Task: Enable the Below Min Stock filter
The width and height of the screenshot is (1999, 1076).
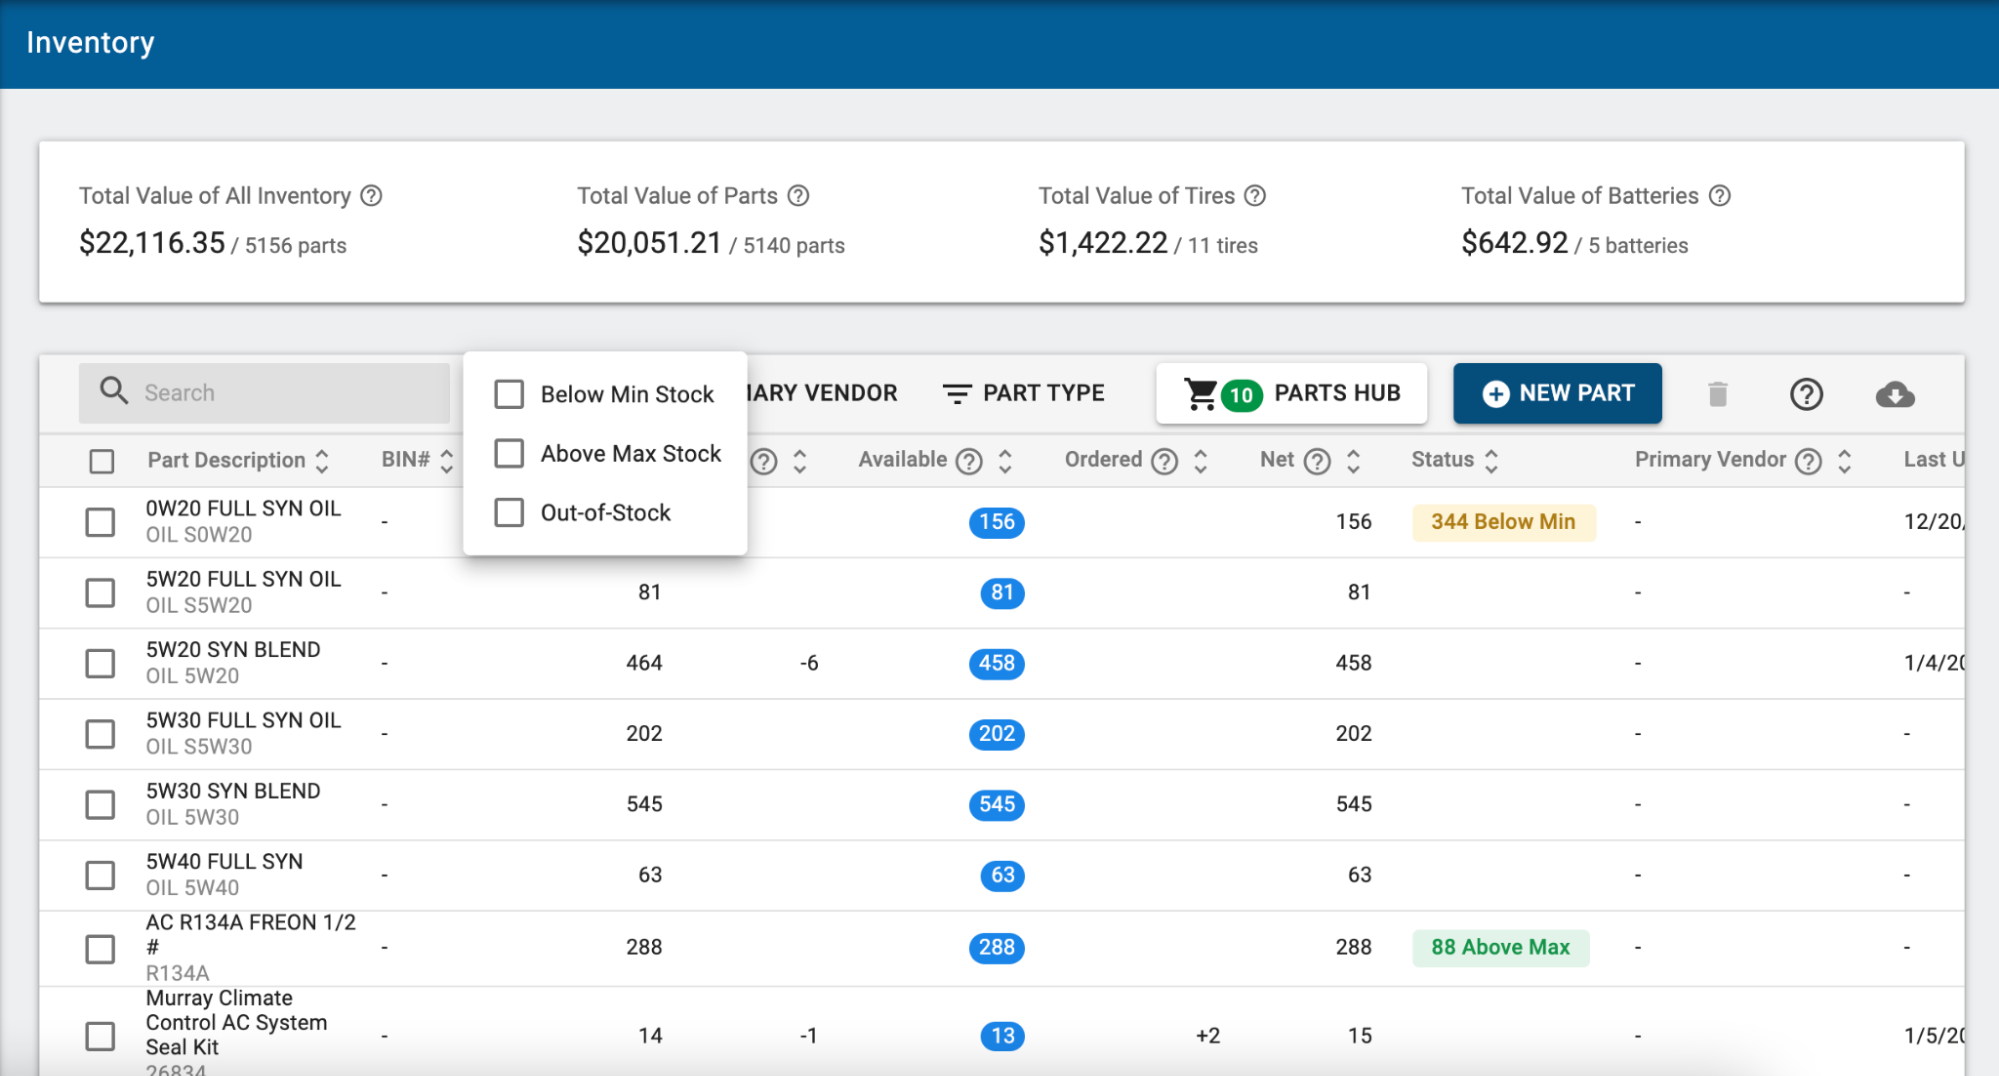Action: 509,394
